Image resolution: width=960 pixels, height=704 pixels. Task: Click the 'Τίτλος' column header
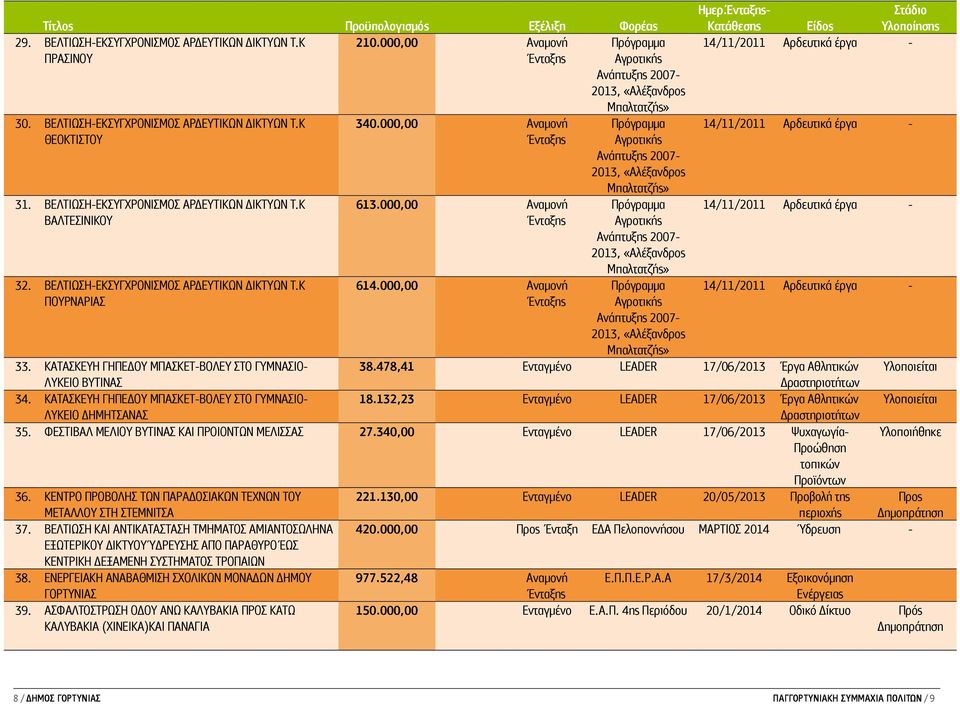pyautogui.click(x=58, y=26)
